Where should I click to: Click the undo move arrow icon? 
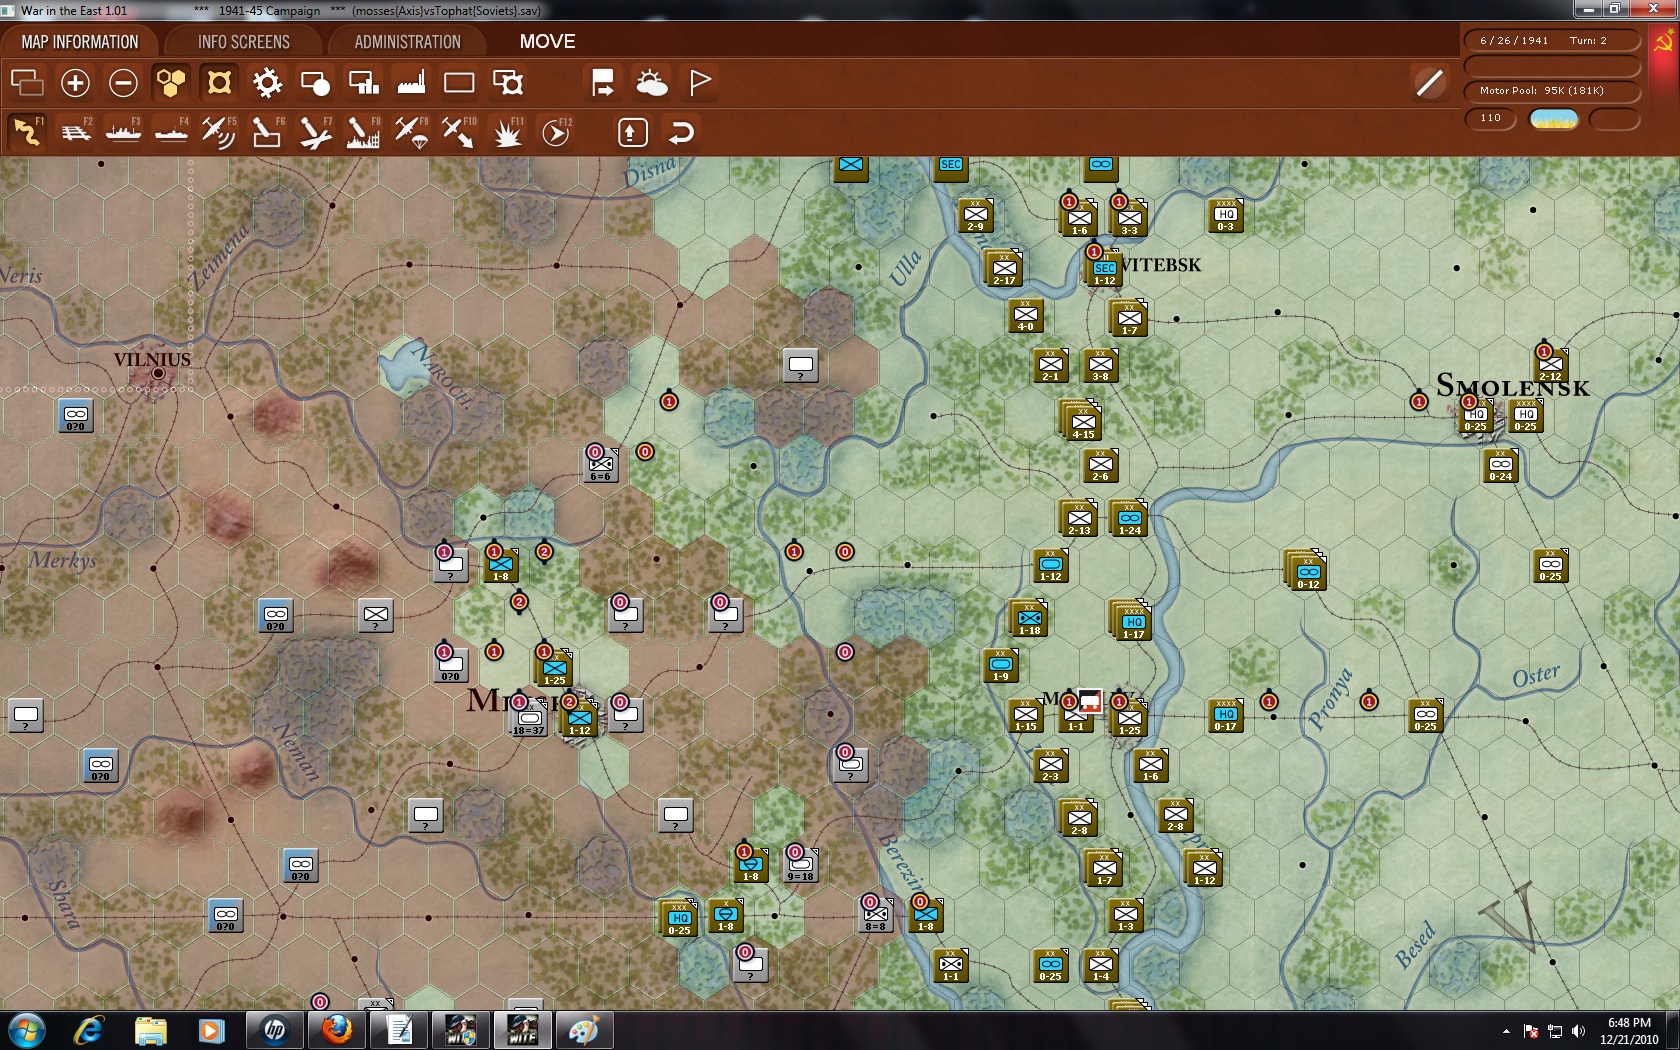[x=681, y=131]
